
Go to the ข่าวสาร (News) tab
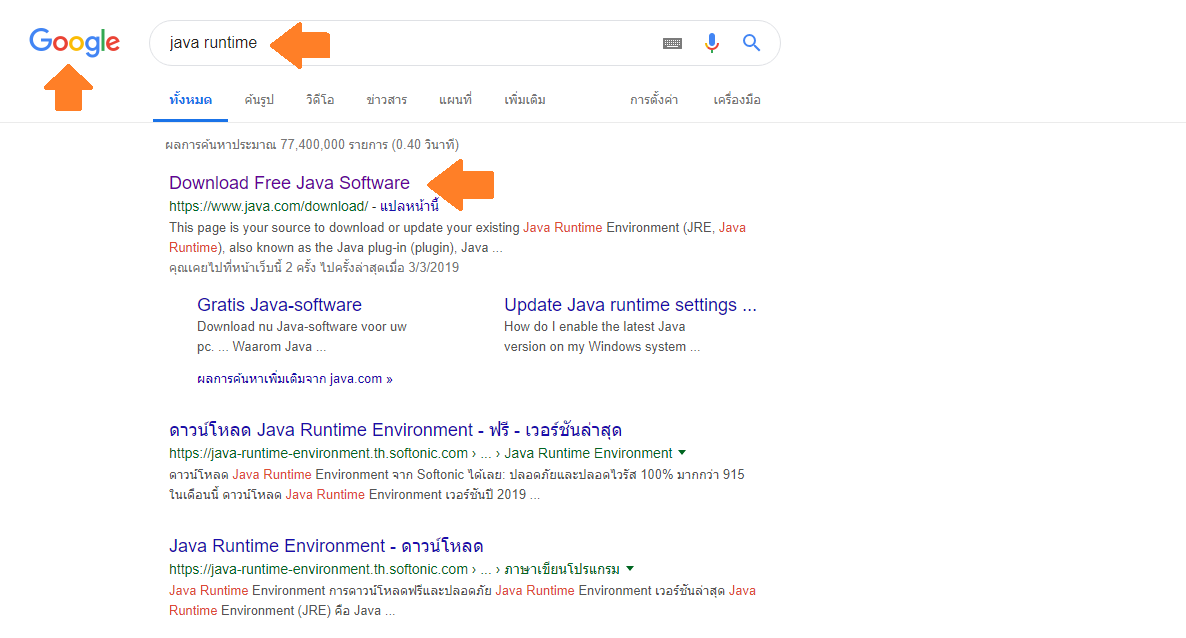(386, 100)
